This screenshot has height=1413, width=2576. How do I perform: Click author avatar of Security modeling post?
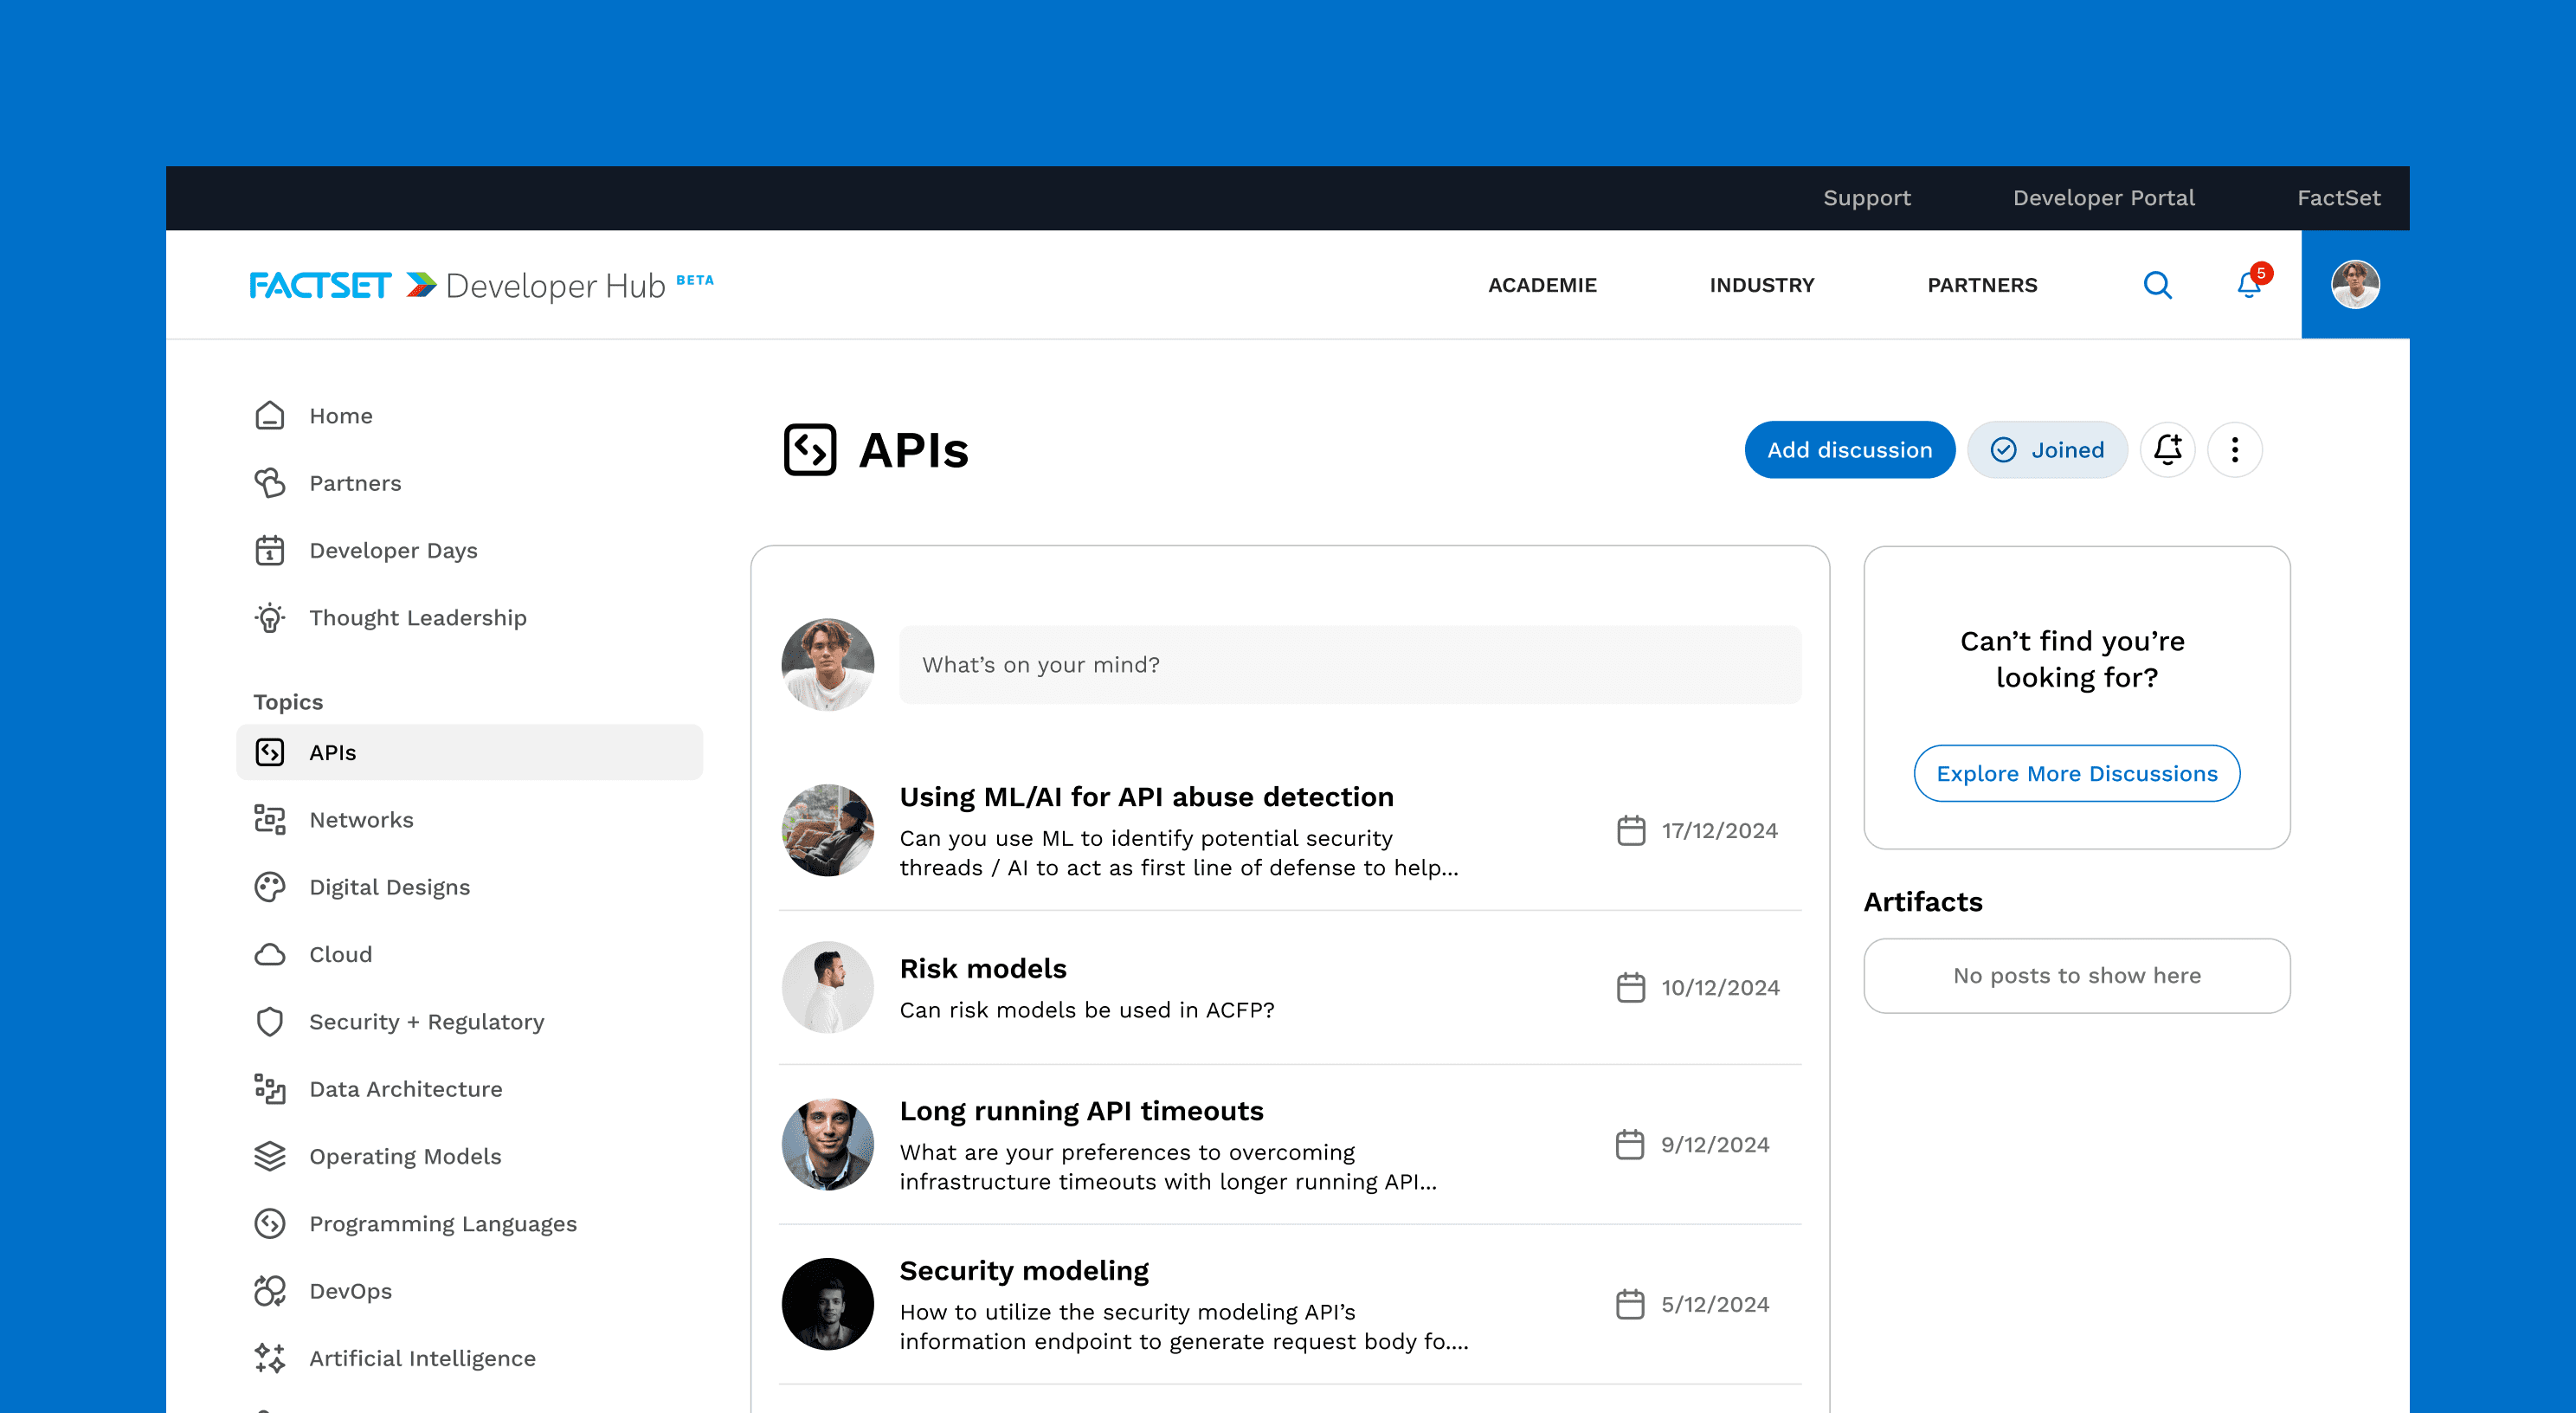[828, 1305]
